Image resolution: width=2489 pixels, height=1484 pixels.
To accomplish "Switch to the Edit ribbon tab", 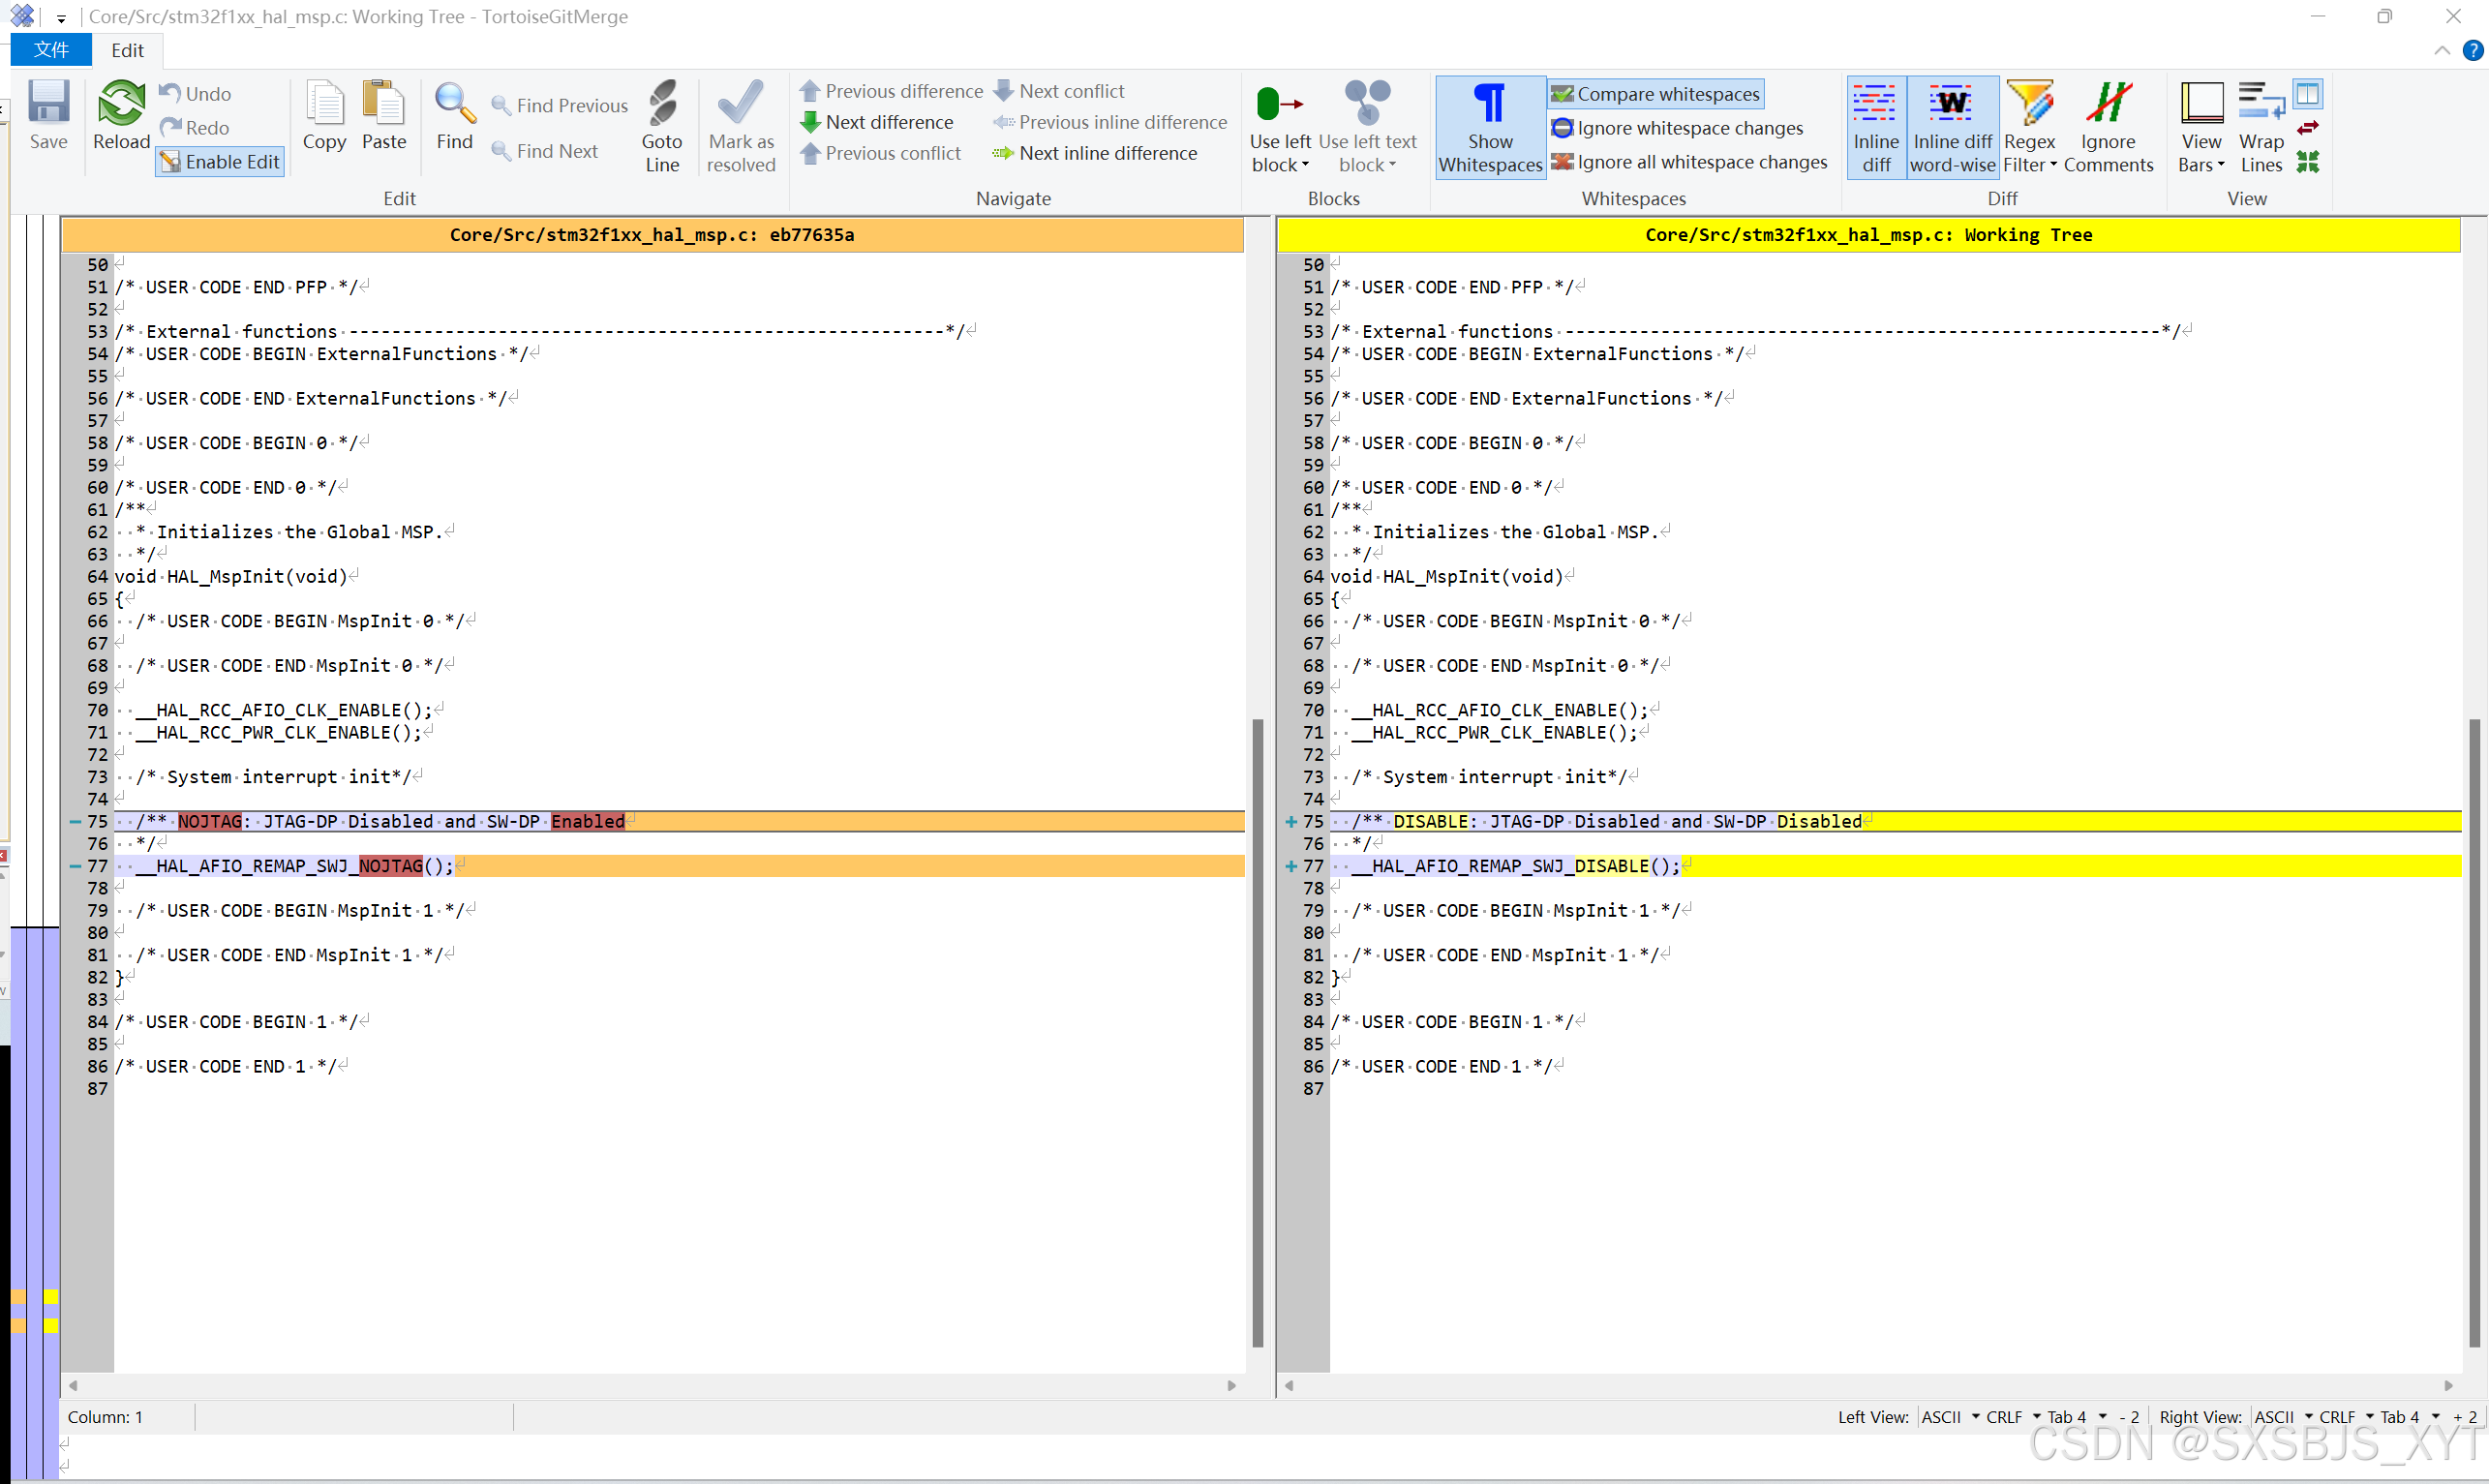I will 127,50.
